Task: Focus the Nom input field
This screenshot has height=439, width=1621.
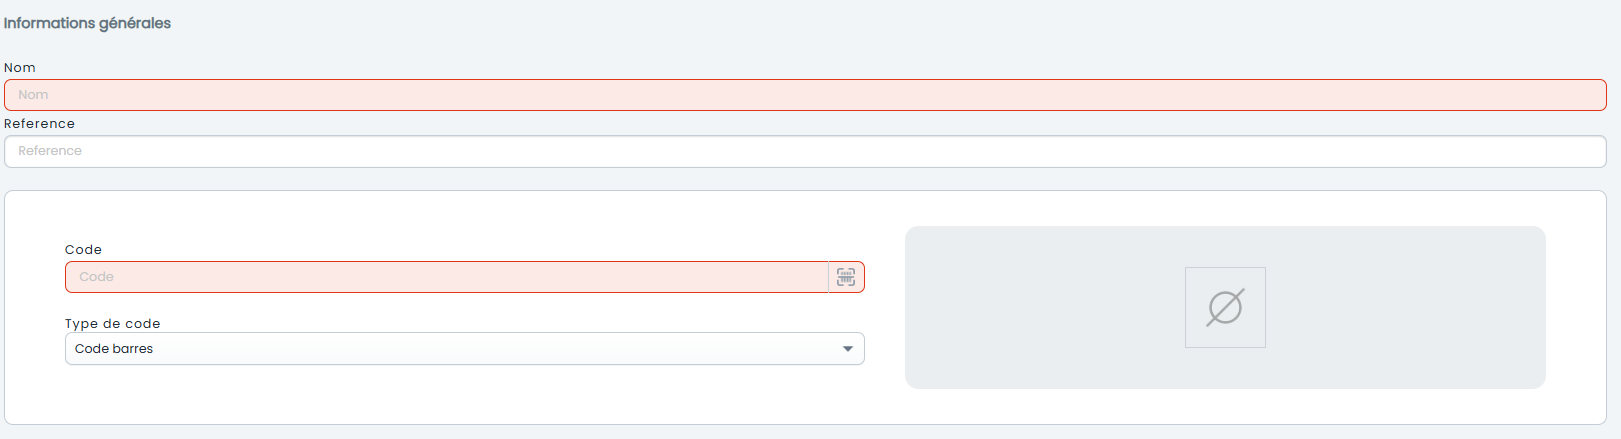Action: [805, 95]
